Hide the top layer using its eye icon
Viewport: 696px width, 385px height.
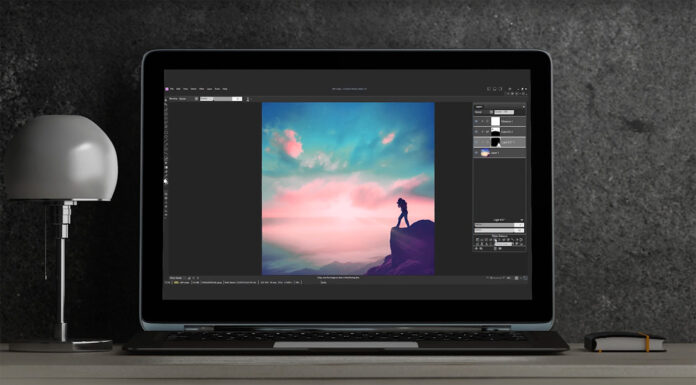(476, 121)
